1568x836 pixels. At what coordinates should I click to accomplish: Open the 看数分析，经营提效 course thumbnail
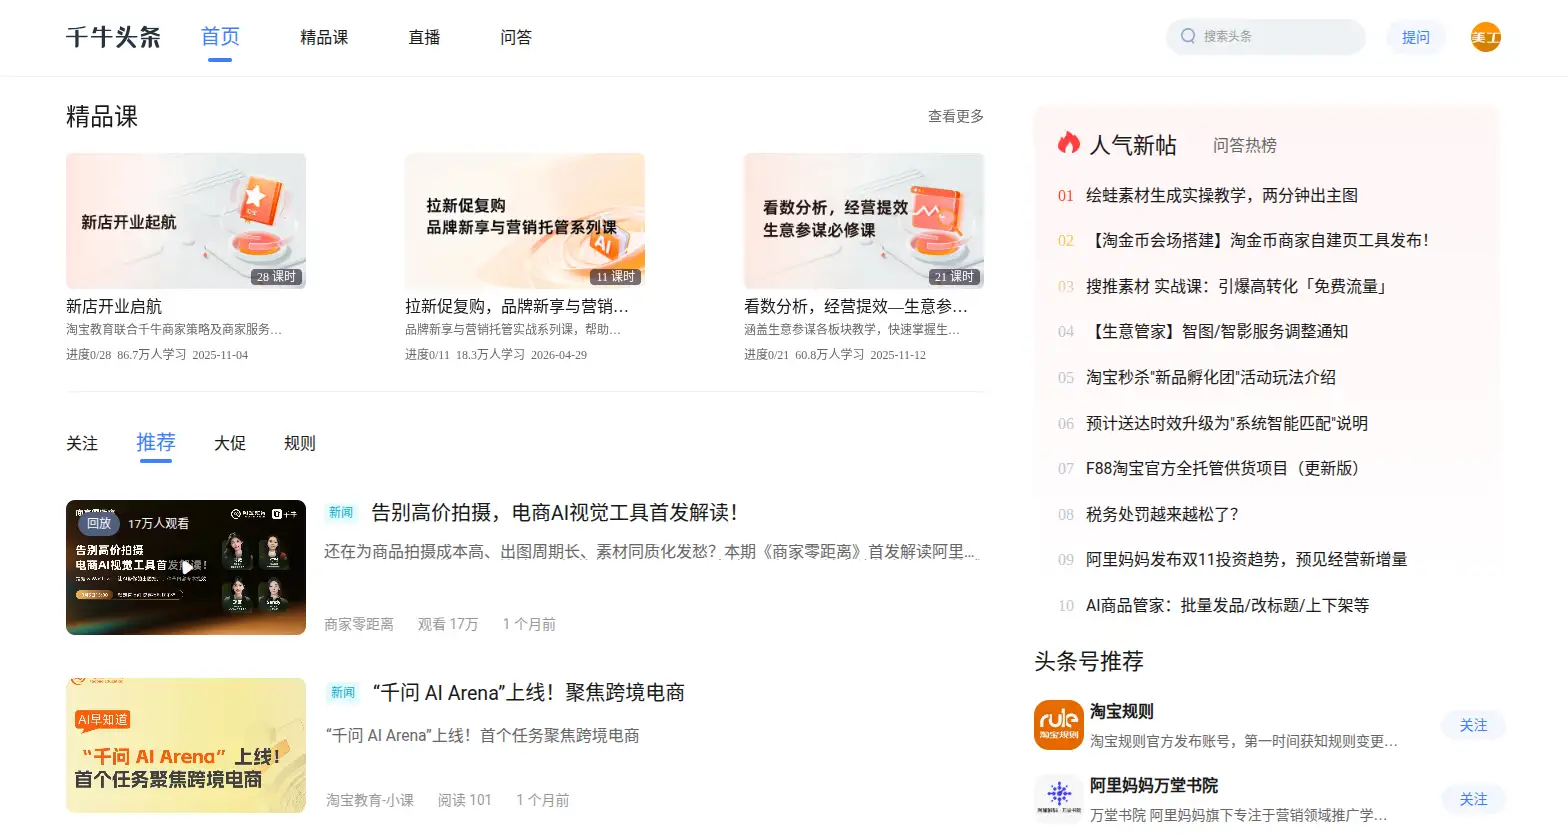[864, 221]
